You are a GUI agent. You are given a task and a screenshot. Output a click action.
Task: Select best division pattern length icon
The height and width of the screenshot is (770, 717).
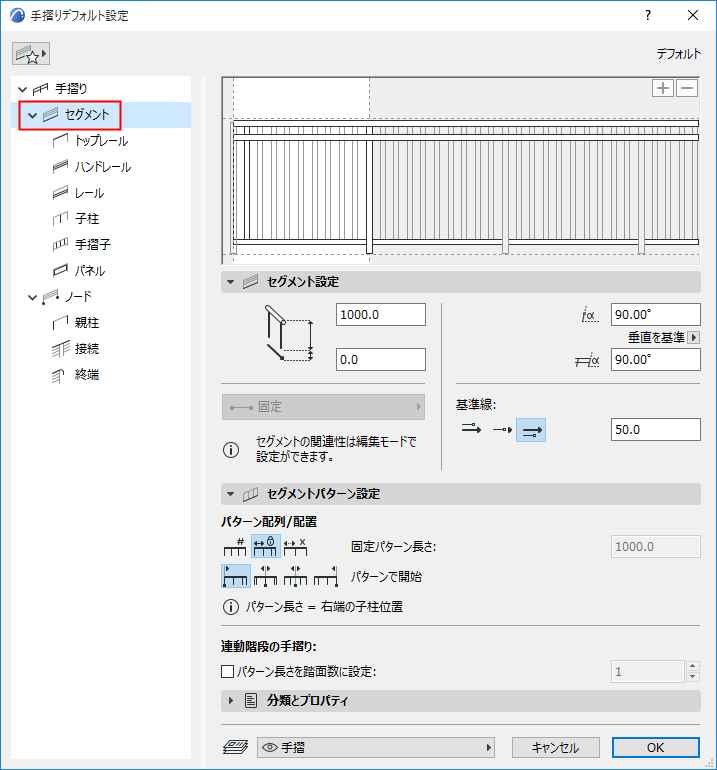(296, 547)
